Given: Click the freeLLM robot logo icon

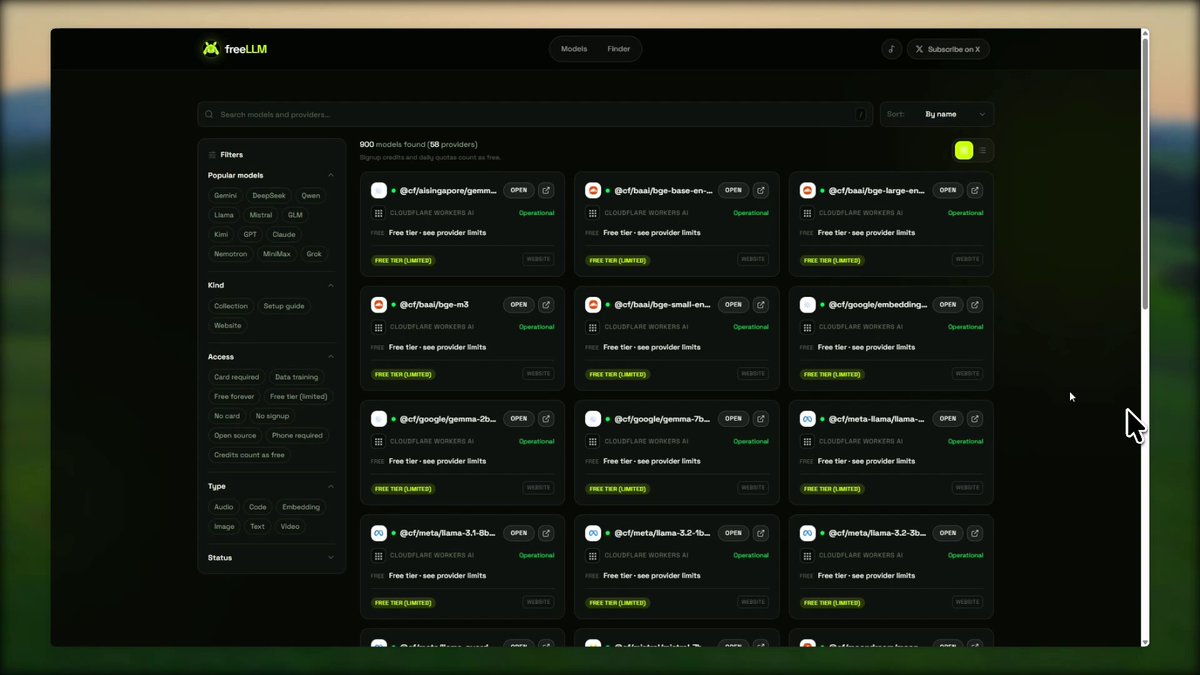Looking at the screenshot, I should (x=210, y=49).
